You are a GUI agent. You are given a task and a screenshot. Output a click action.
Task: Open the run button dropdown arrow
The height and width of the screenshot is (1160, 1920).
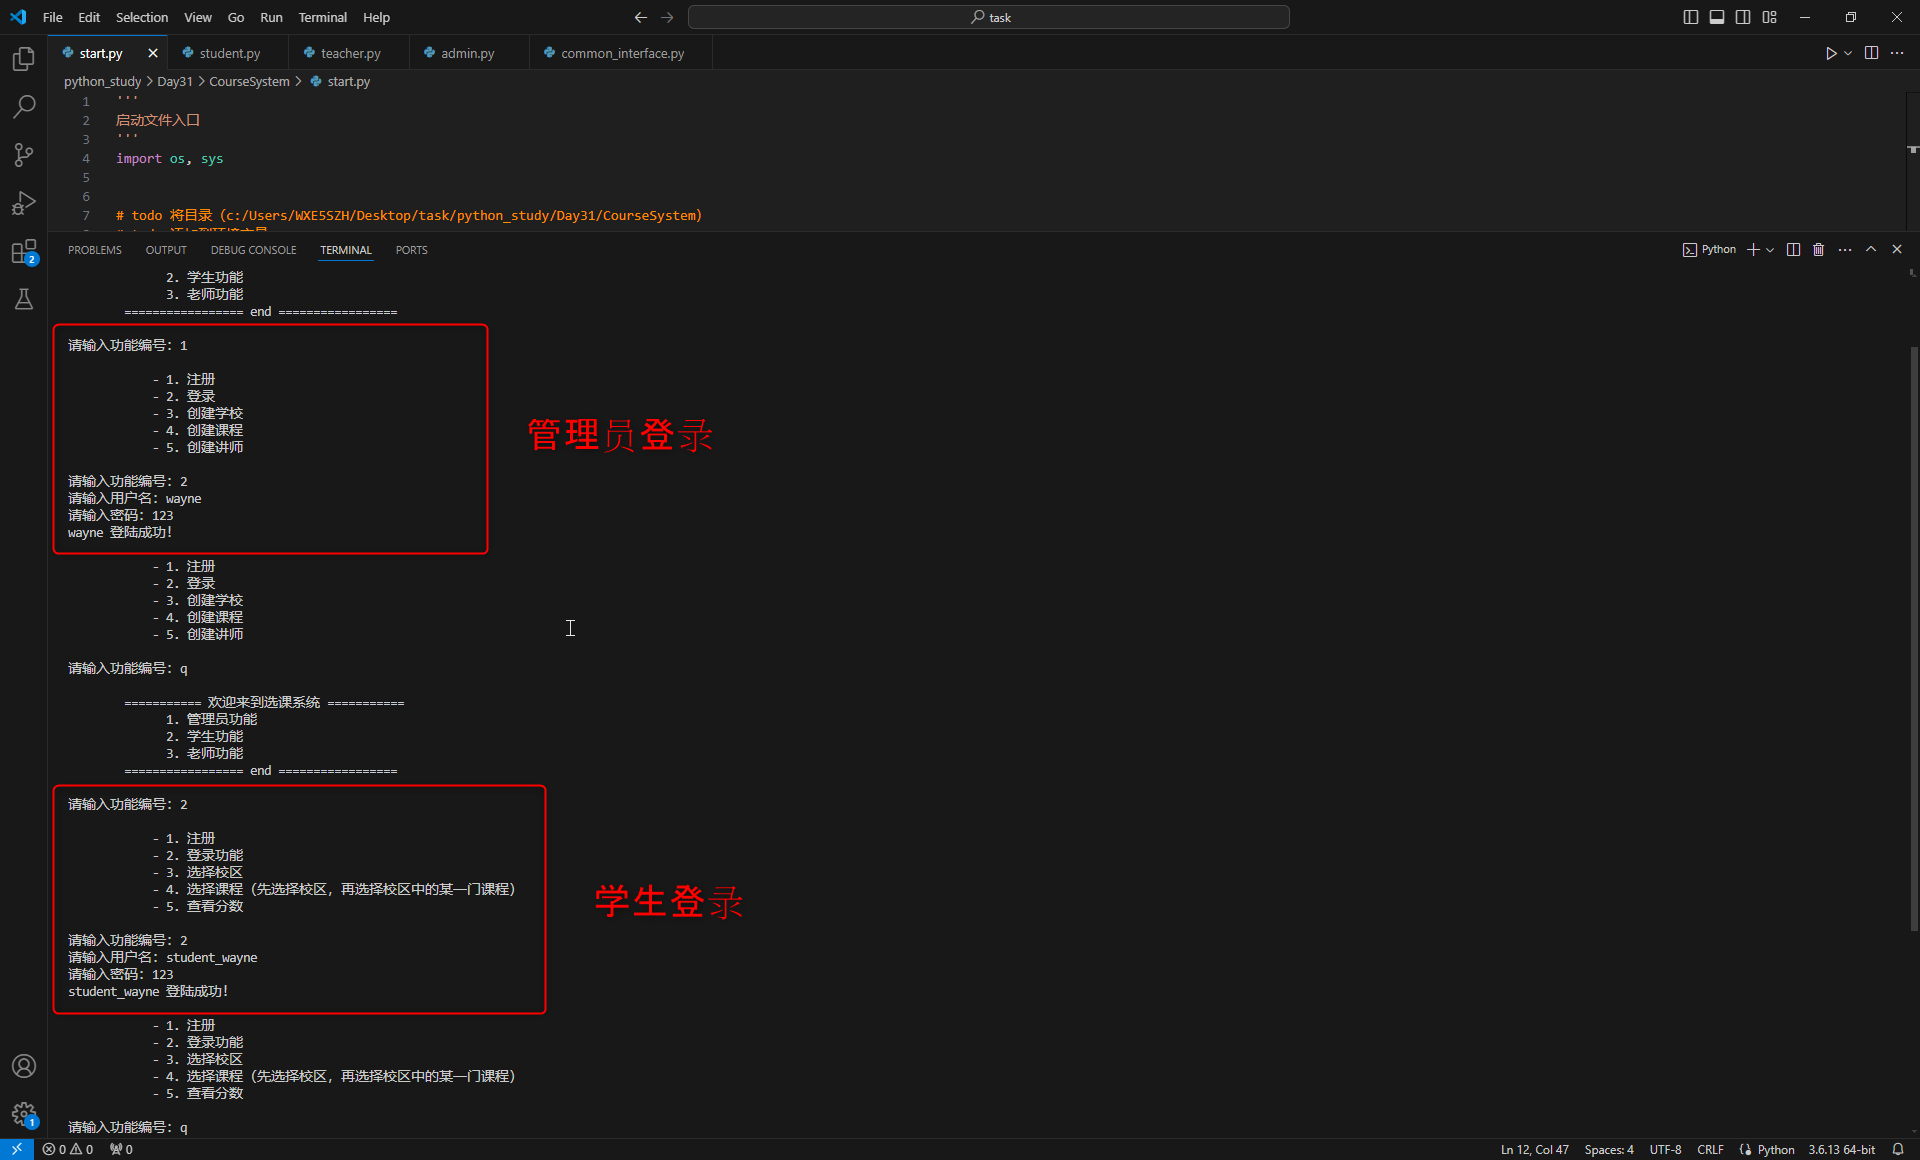point(1848,53)
